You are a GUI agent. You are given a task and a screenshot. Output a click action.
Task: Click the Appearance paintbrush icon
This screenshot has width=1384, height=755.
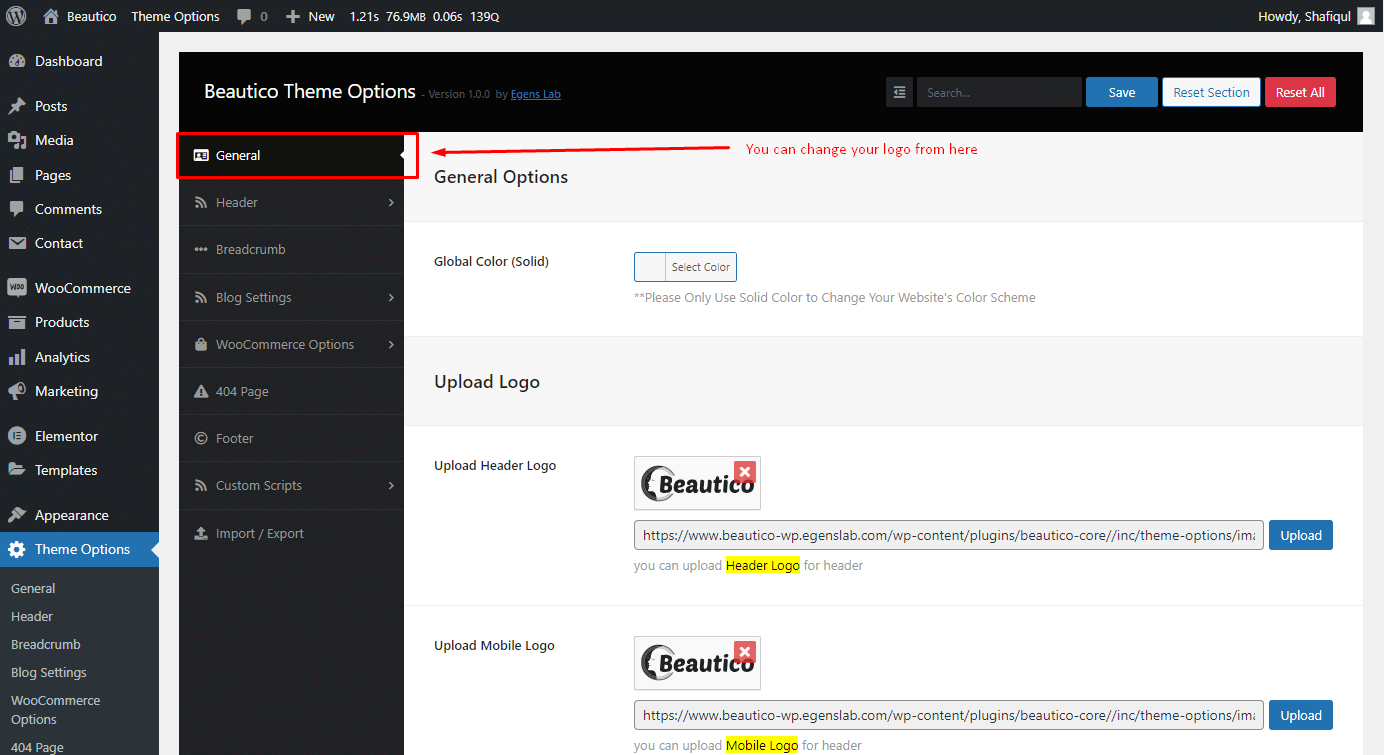click(x=16, y=515)
